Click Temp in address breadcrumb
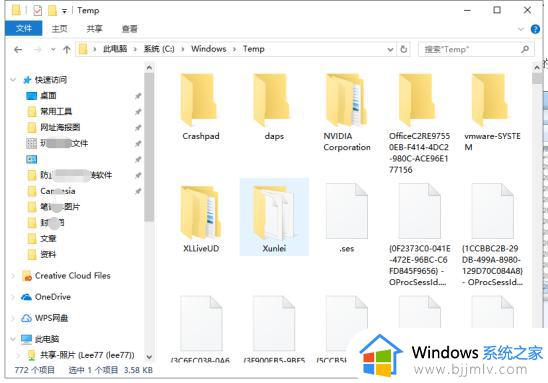This screenshot has width=548, height=383. pos(254,49)
